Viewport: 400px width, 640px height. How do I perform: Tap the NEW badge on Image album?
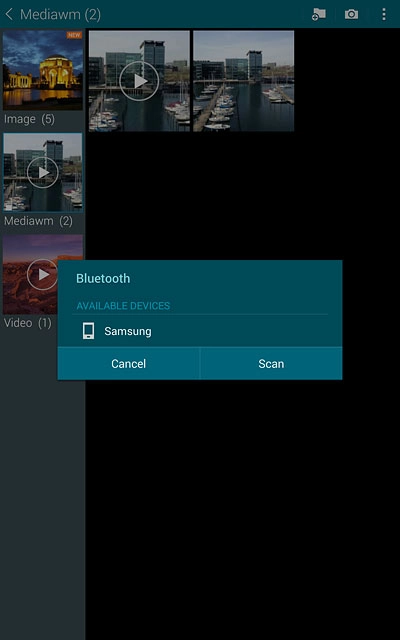[x=74, y=35]
